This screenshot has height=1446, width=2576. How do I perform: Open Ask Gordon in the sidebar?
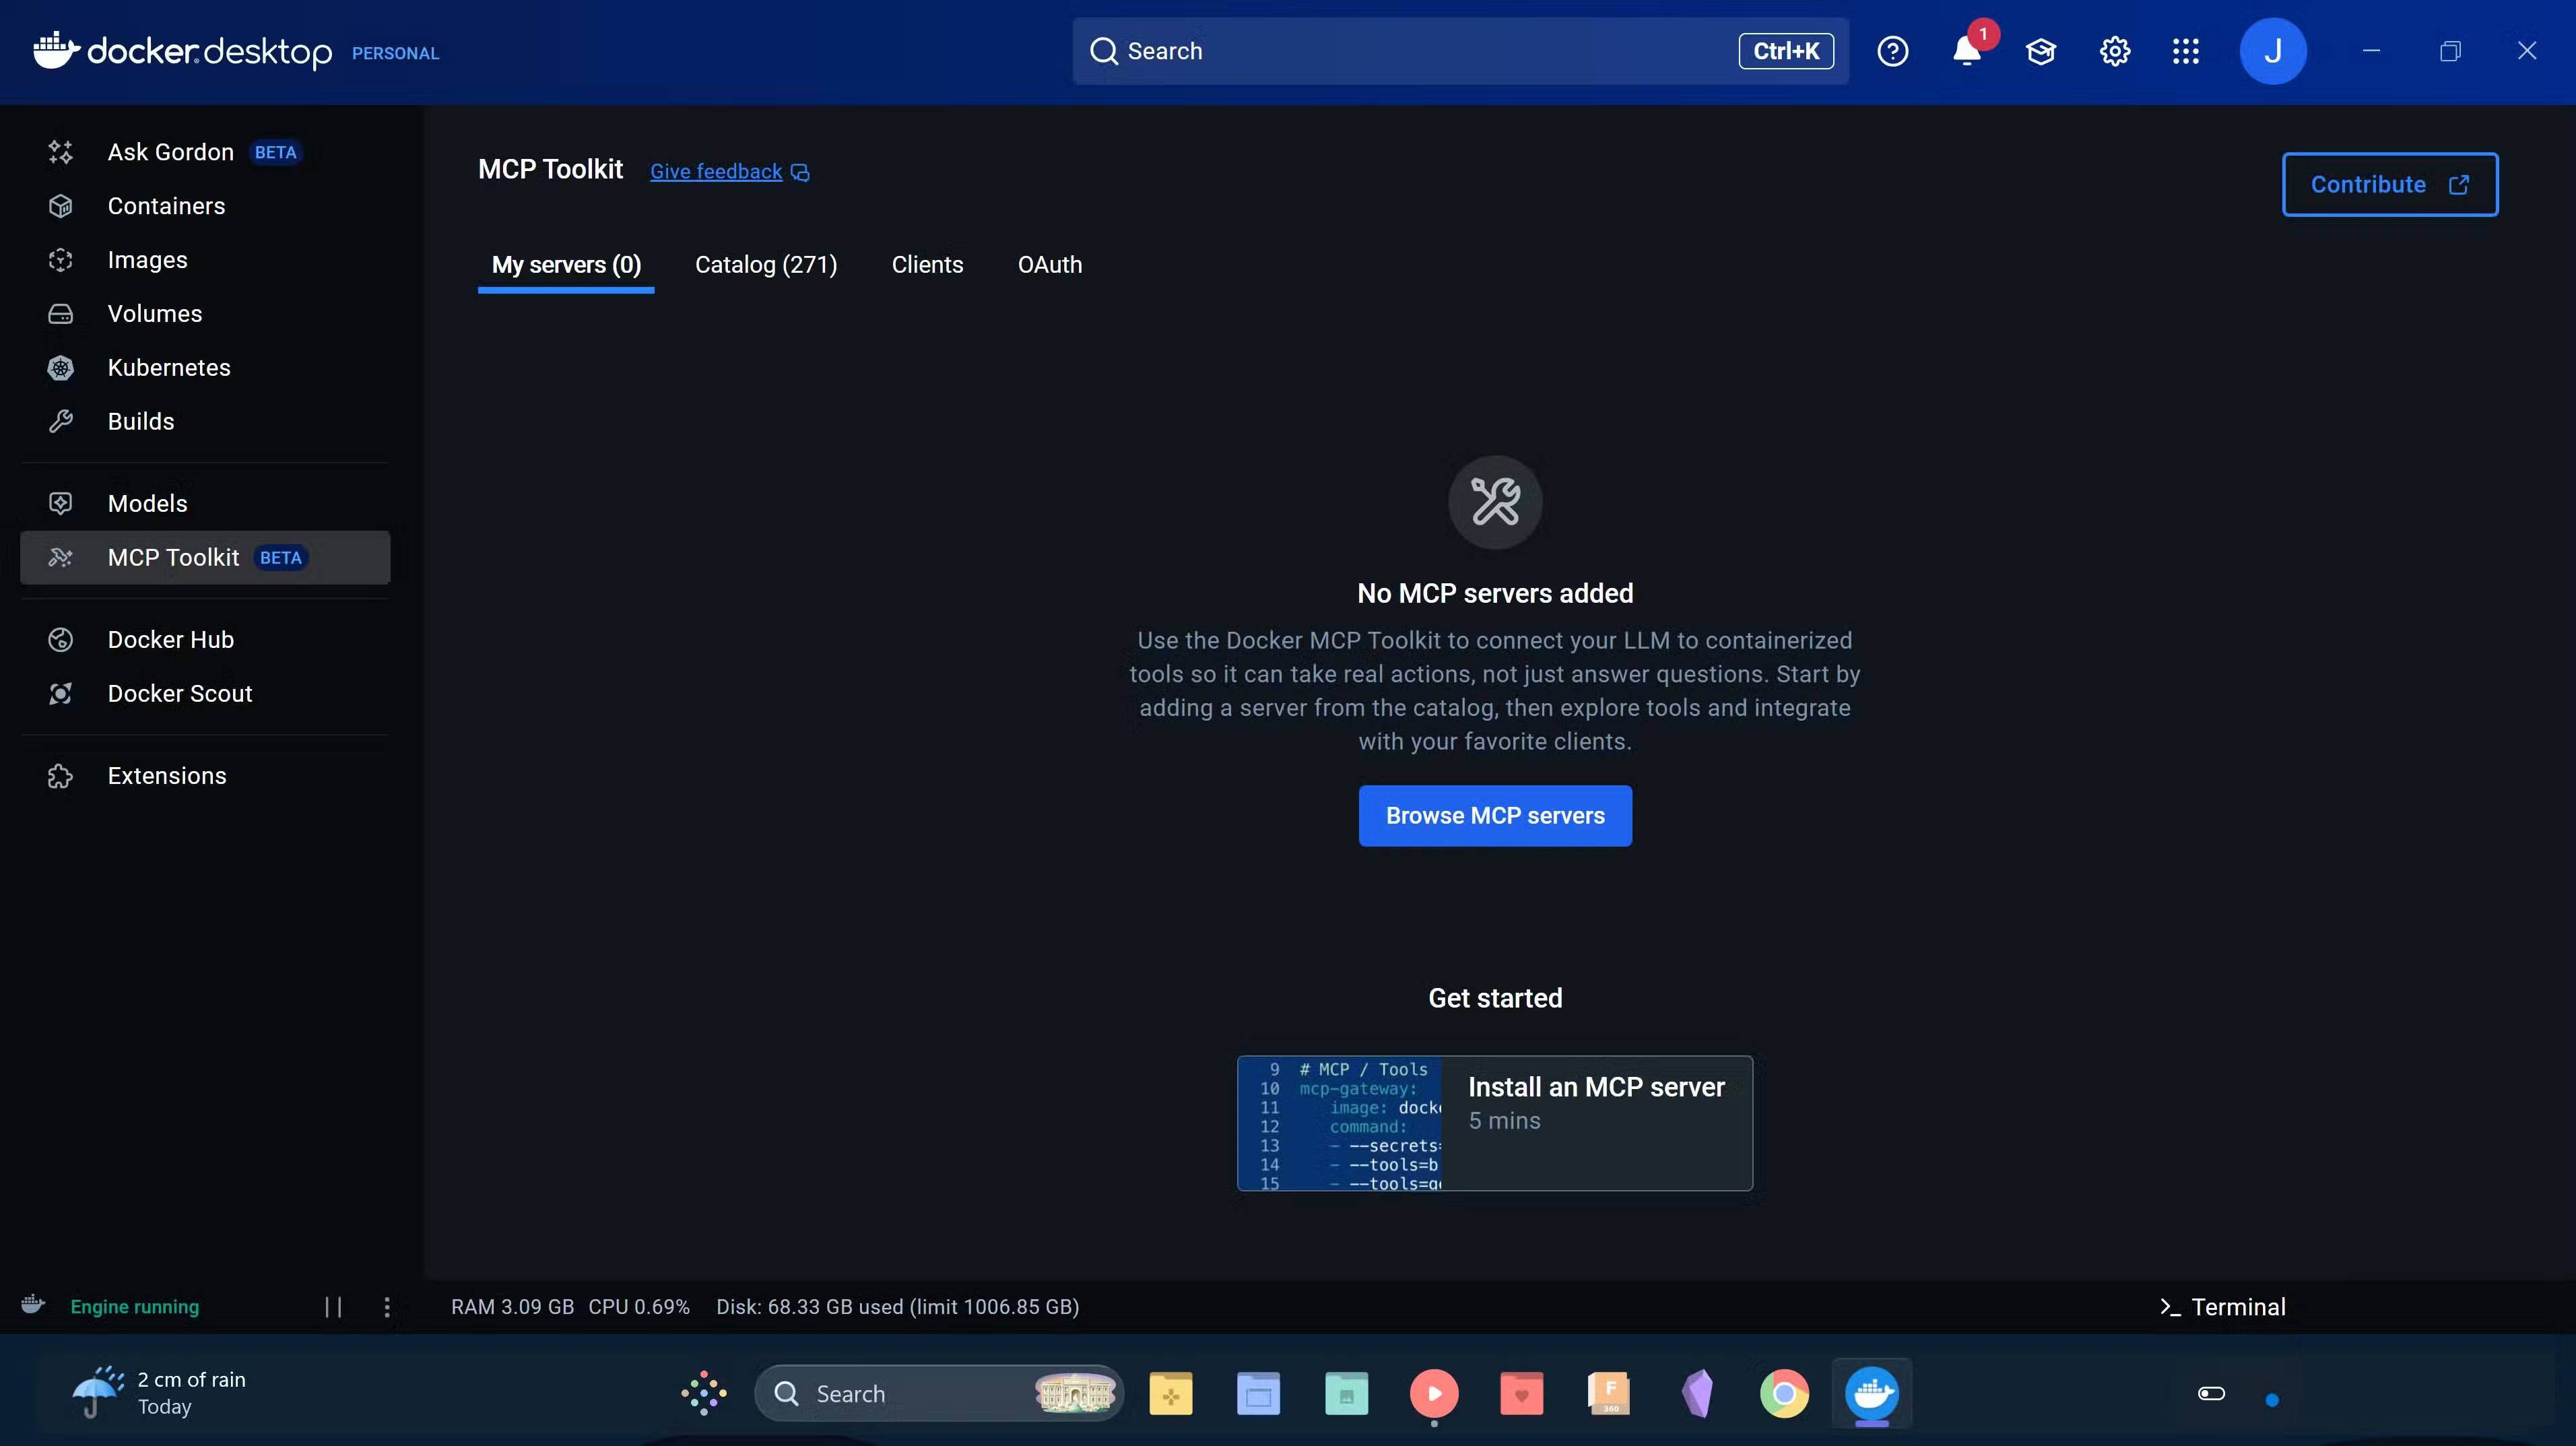(x=170, y=152)
